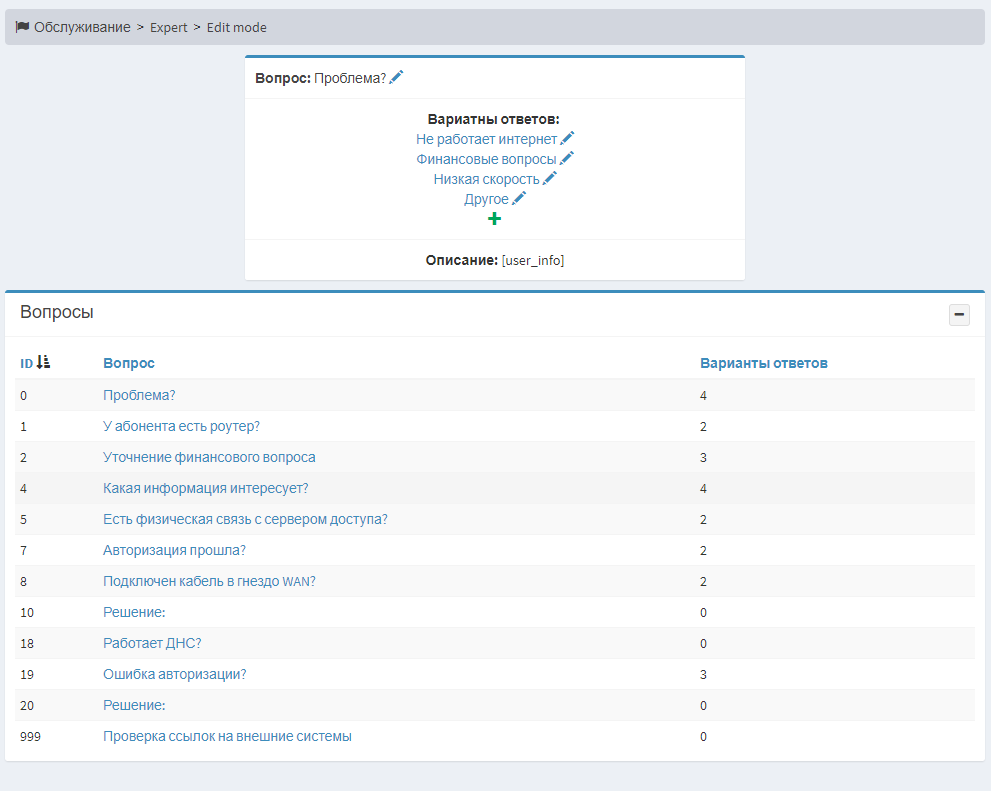This screenshot has height=791, width=991.
Task: Follow the 'Низкая скорость' answer link
Action: tap(486, 179)
